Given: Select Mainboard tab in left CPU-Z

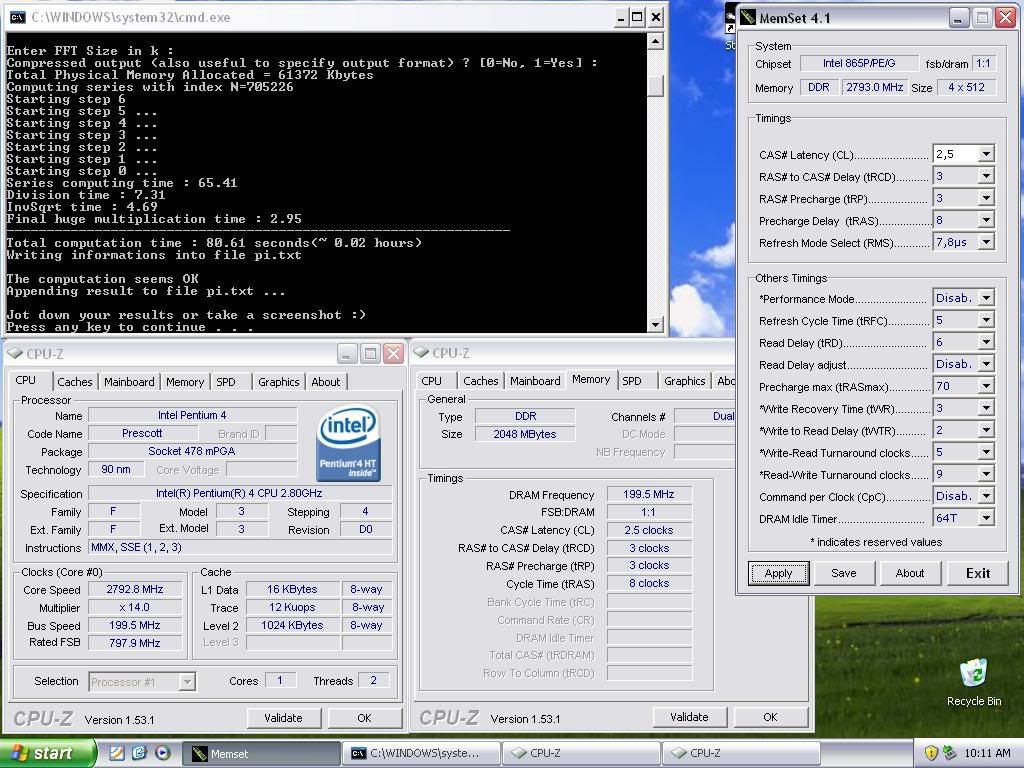Looking at the screenshot, I should (x=129, y=382).
